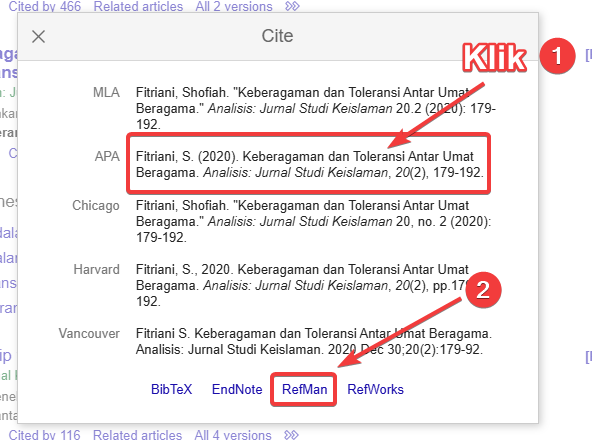
Task: Click the Chicago style label
Action: [96, 205]
